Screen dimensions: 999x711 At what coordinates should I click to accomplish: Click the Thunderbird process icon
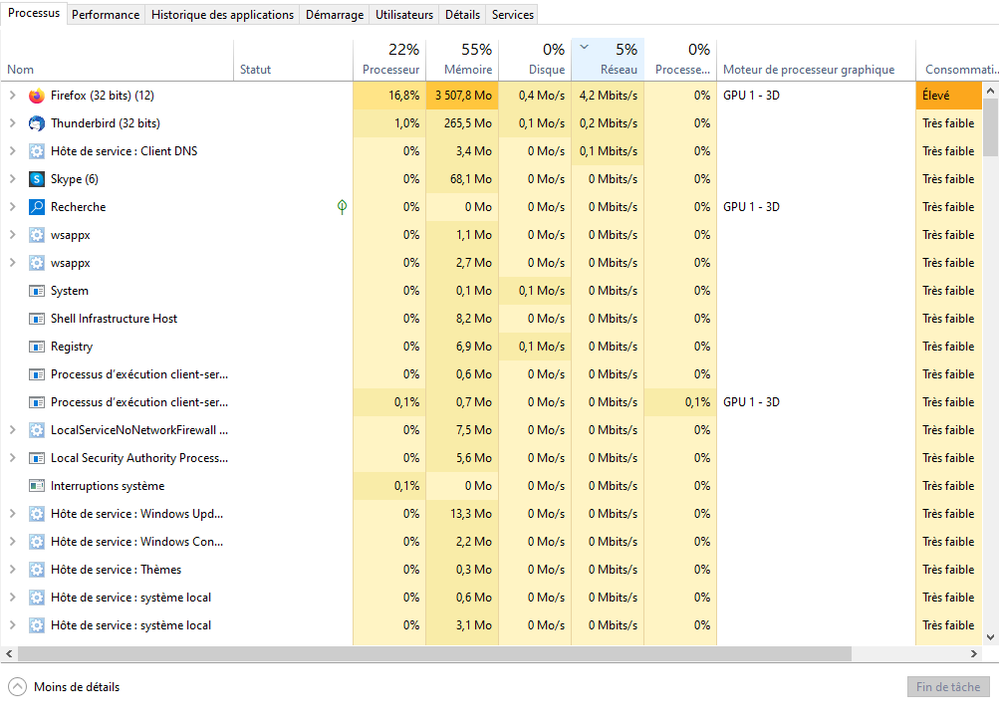(x=37, y=124)
